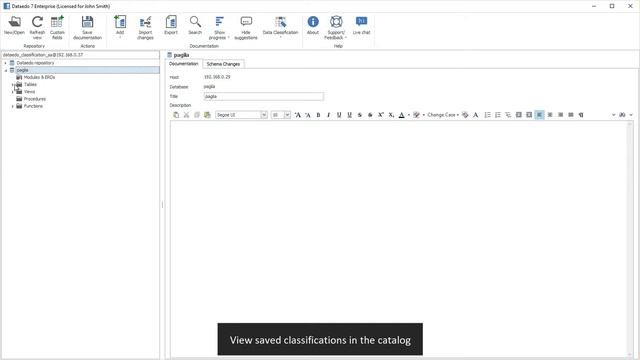The height and width of the screenshot is (360, 640).
Task: Toggle subscript formatting
Action: [391, 115]
